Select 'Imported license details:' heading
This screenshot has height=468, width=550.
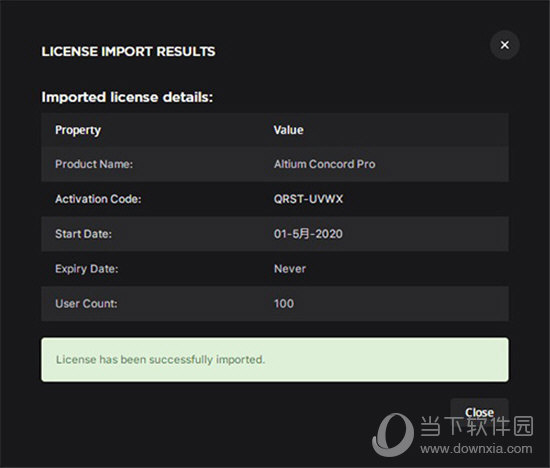[127, 97]
